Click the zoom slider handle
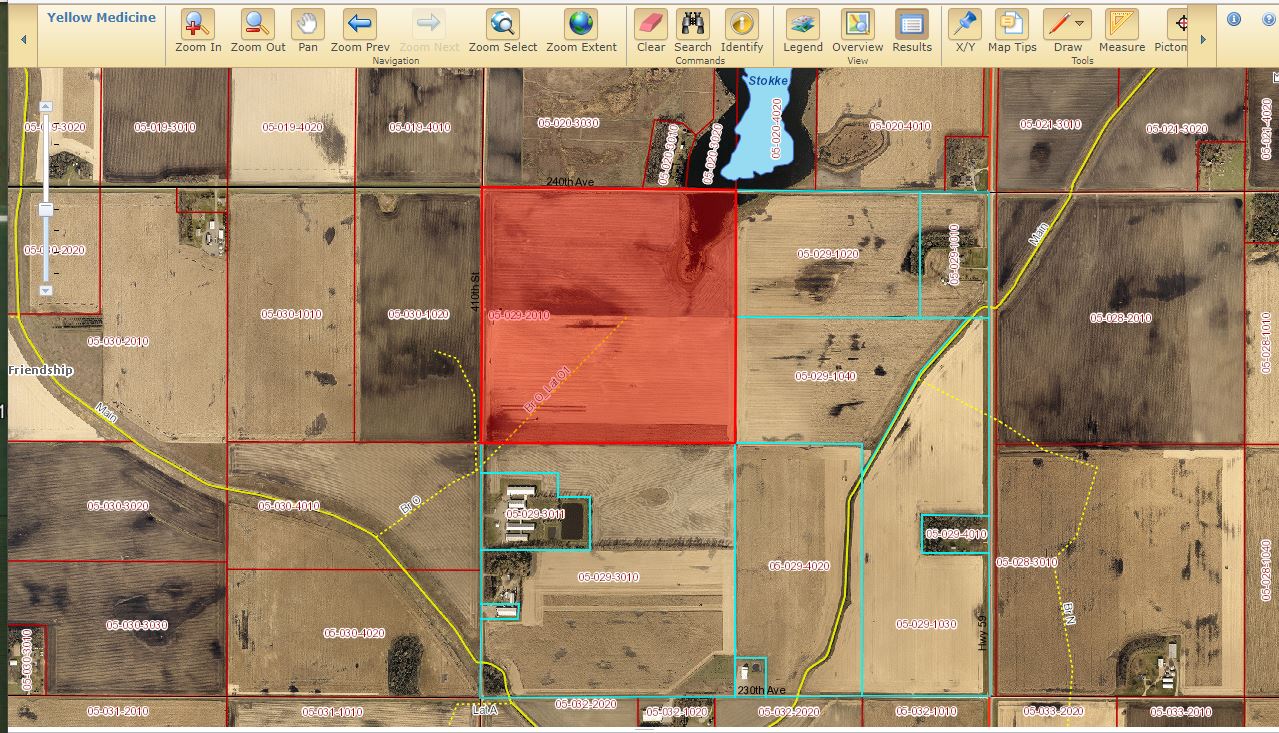1279x733 pixels. 45,209
